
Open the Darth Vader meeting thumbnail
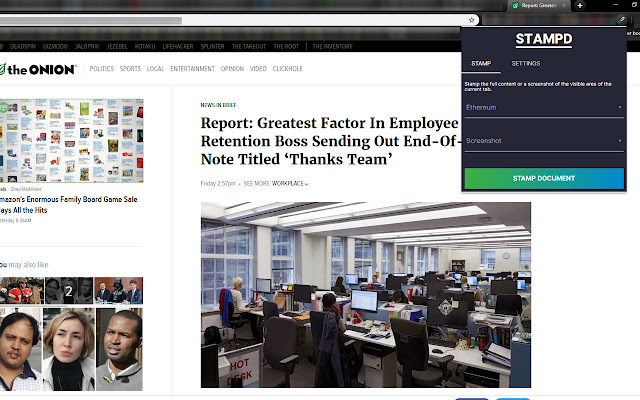coord(118,291)
